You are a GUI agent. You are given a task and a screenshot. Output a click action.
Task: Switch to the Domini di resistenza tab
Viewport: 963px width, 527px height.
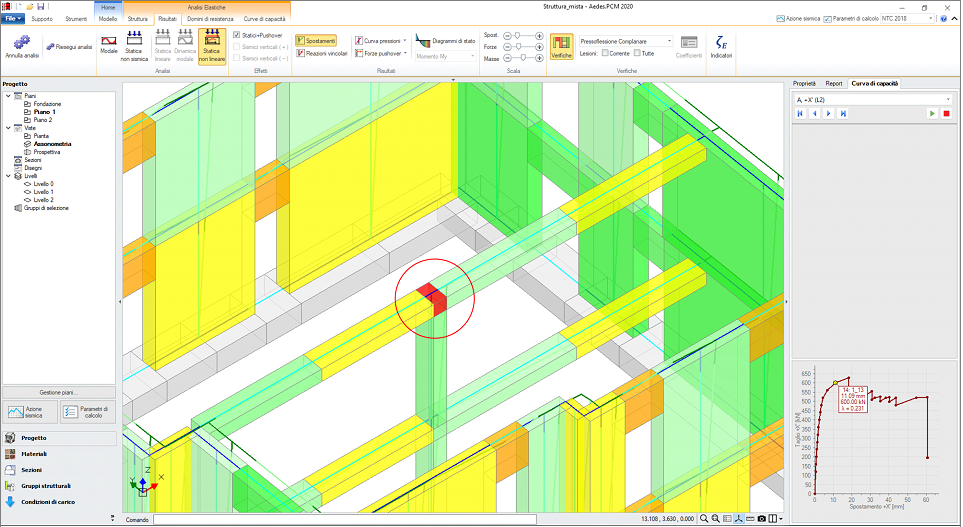click(x=210, y=18)
